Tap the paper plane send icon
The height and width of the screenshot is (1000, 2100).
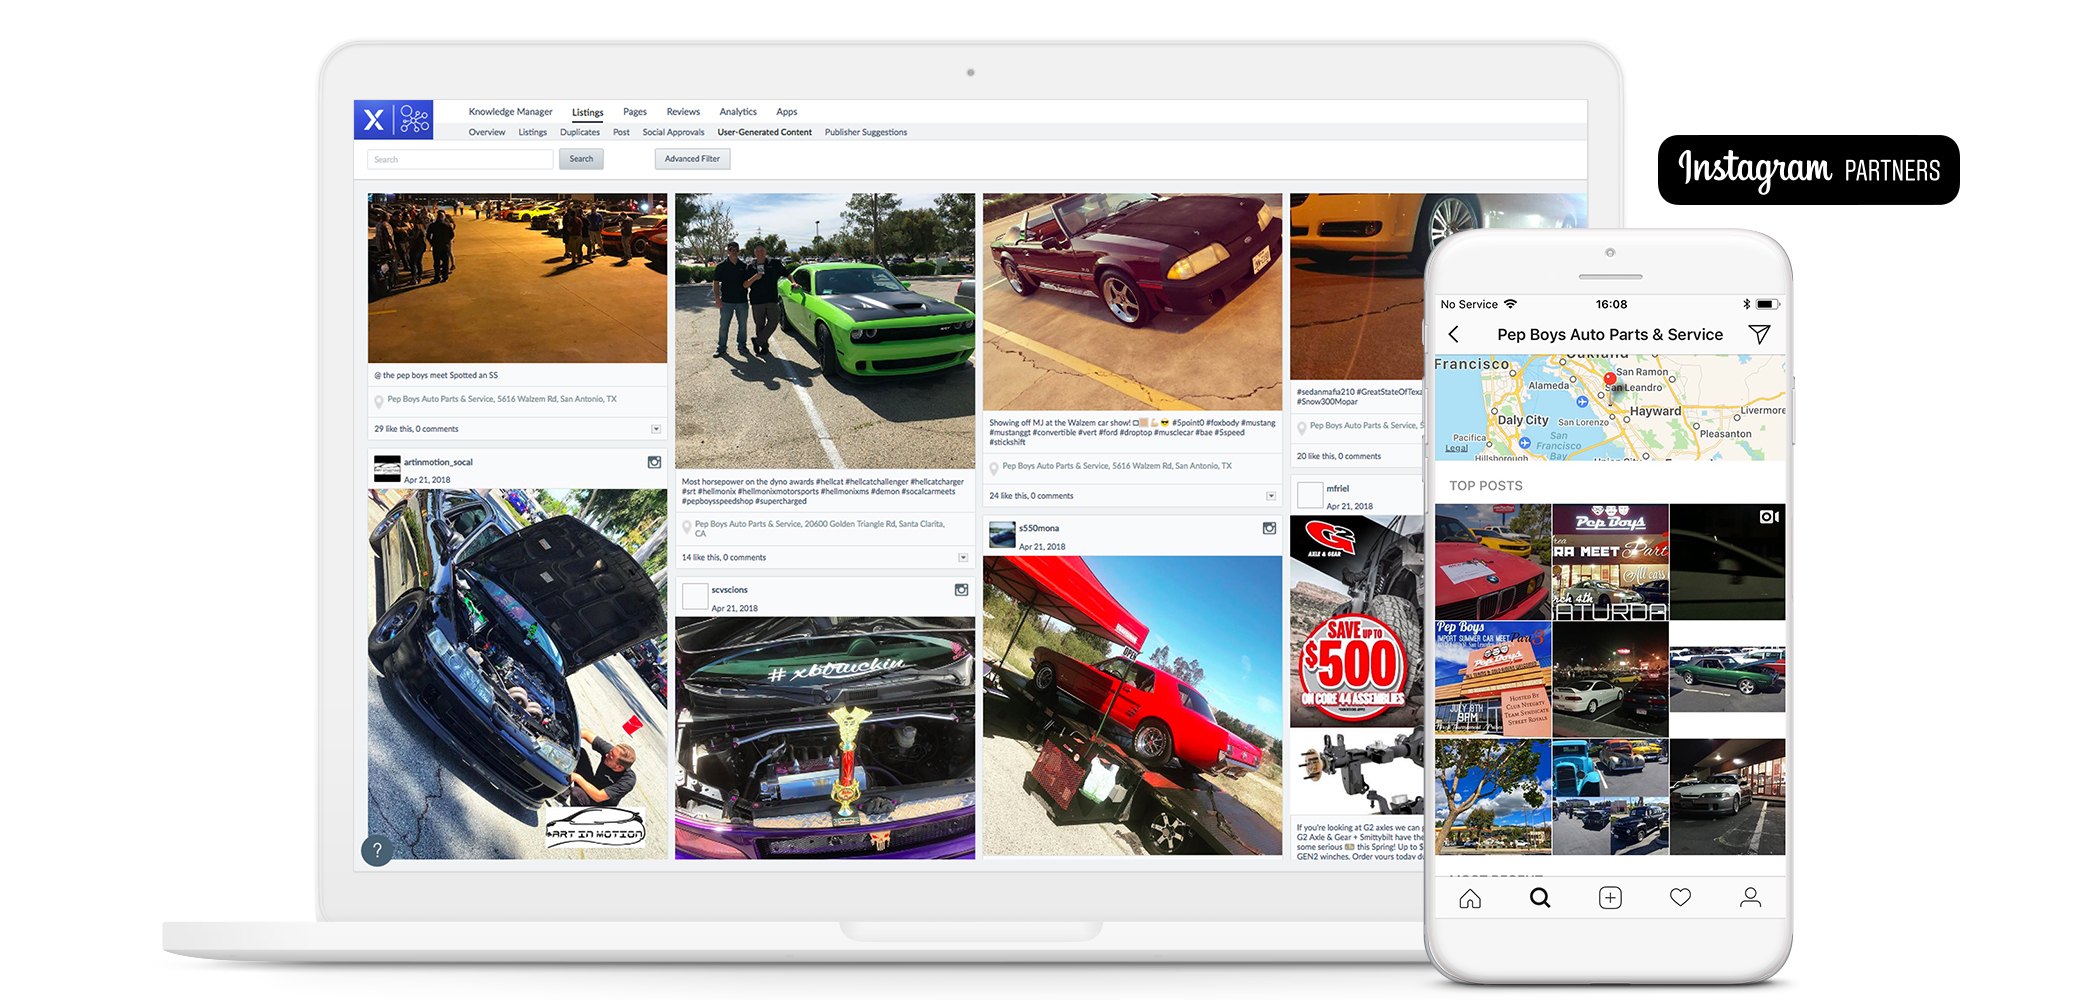(1759, 335)
